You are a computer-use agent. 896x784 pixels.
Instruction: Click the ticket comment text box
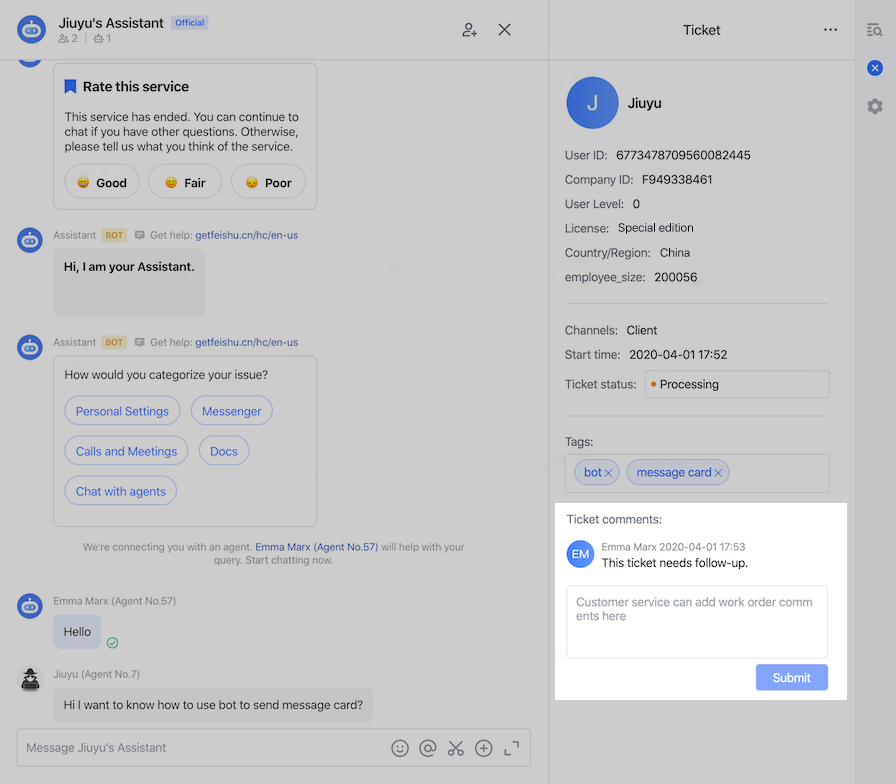[x=697, y=621]
